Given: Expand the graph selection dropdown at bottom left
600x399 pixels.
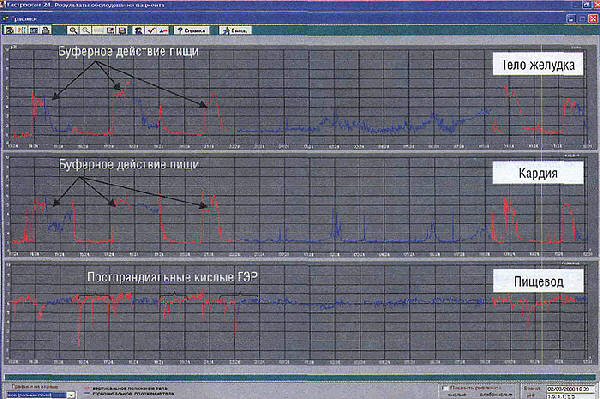Looking at the screenshot, I should tap(71, 395).
